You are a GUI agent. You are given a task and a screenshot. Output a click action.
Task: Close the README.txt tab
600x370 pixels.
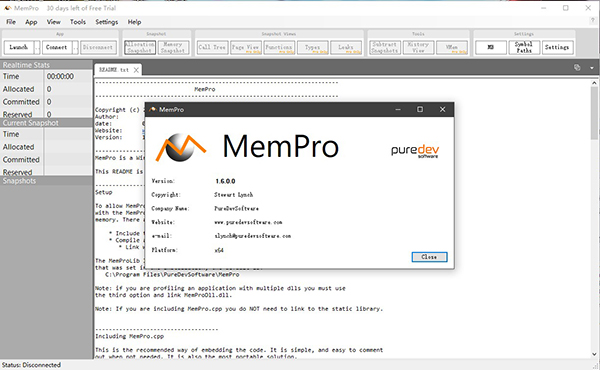[136, 70]
